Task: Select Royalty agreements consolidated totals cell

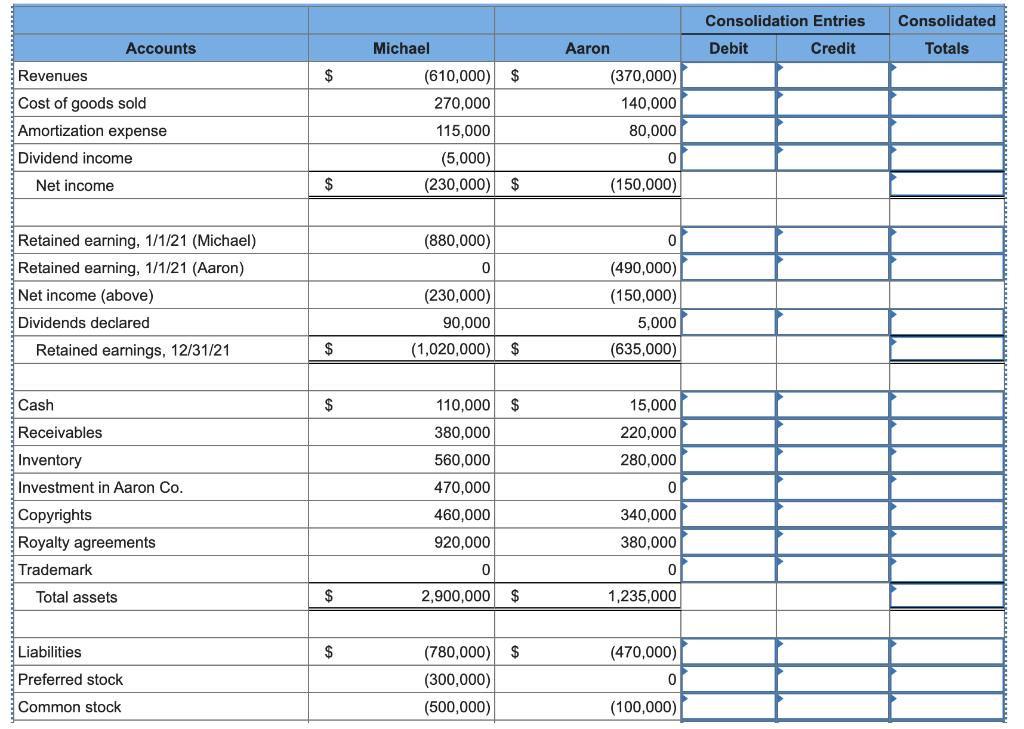Action: coord(947,542)
